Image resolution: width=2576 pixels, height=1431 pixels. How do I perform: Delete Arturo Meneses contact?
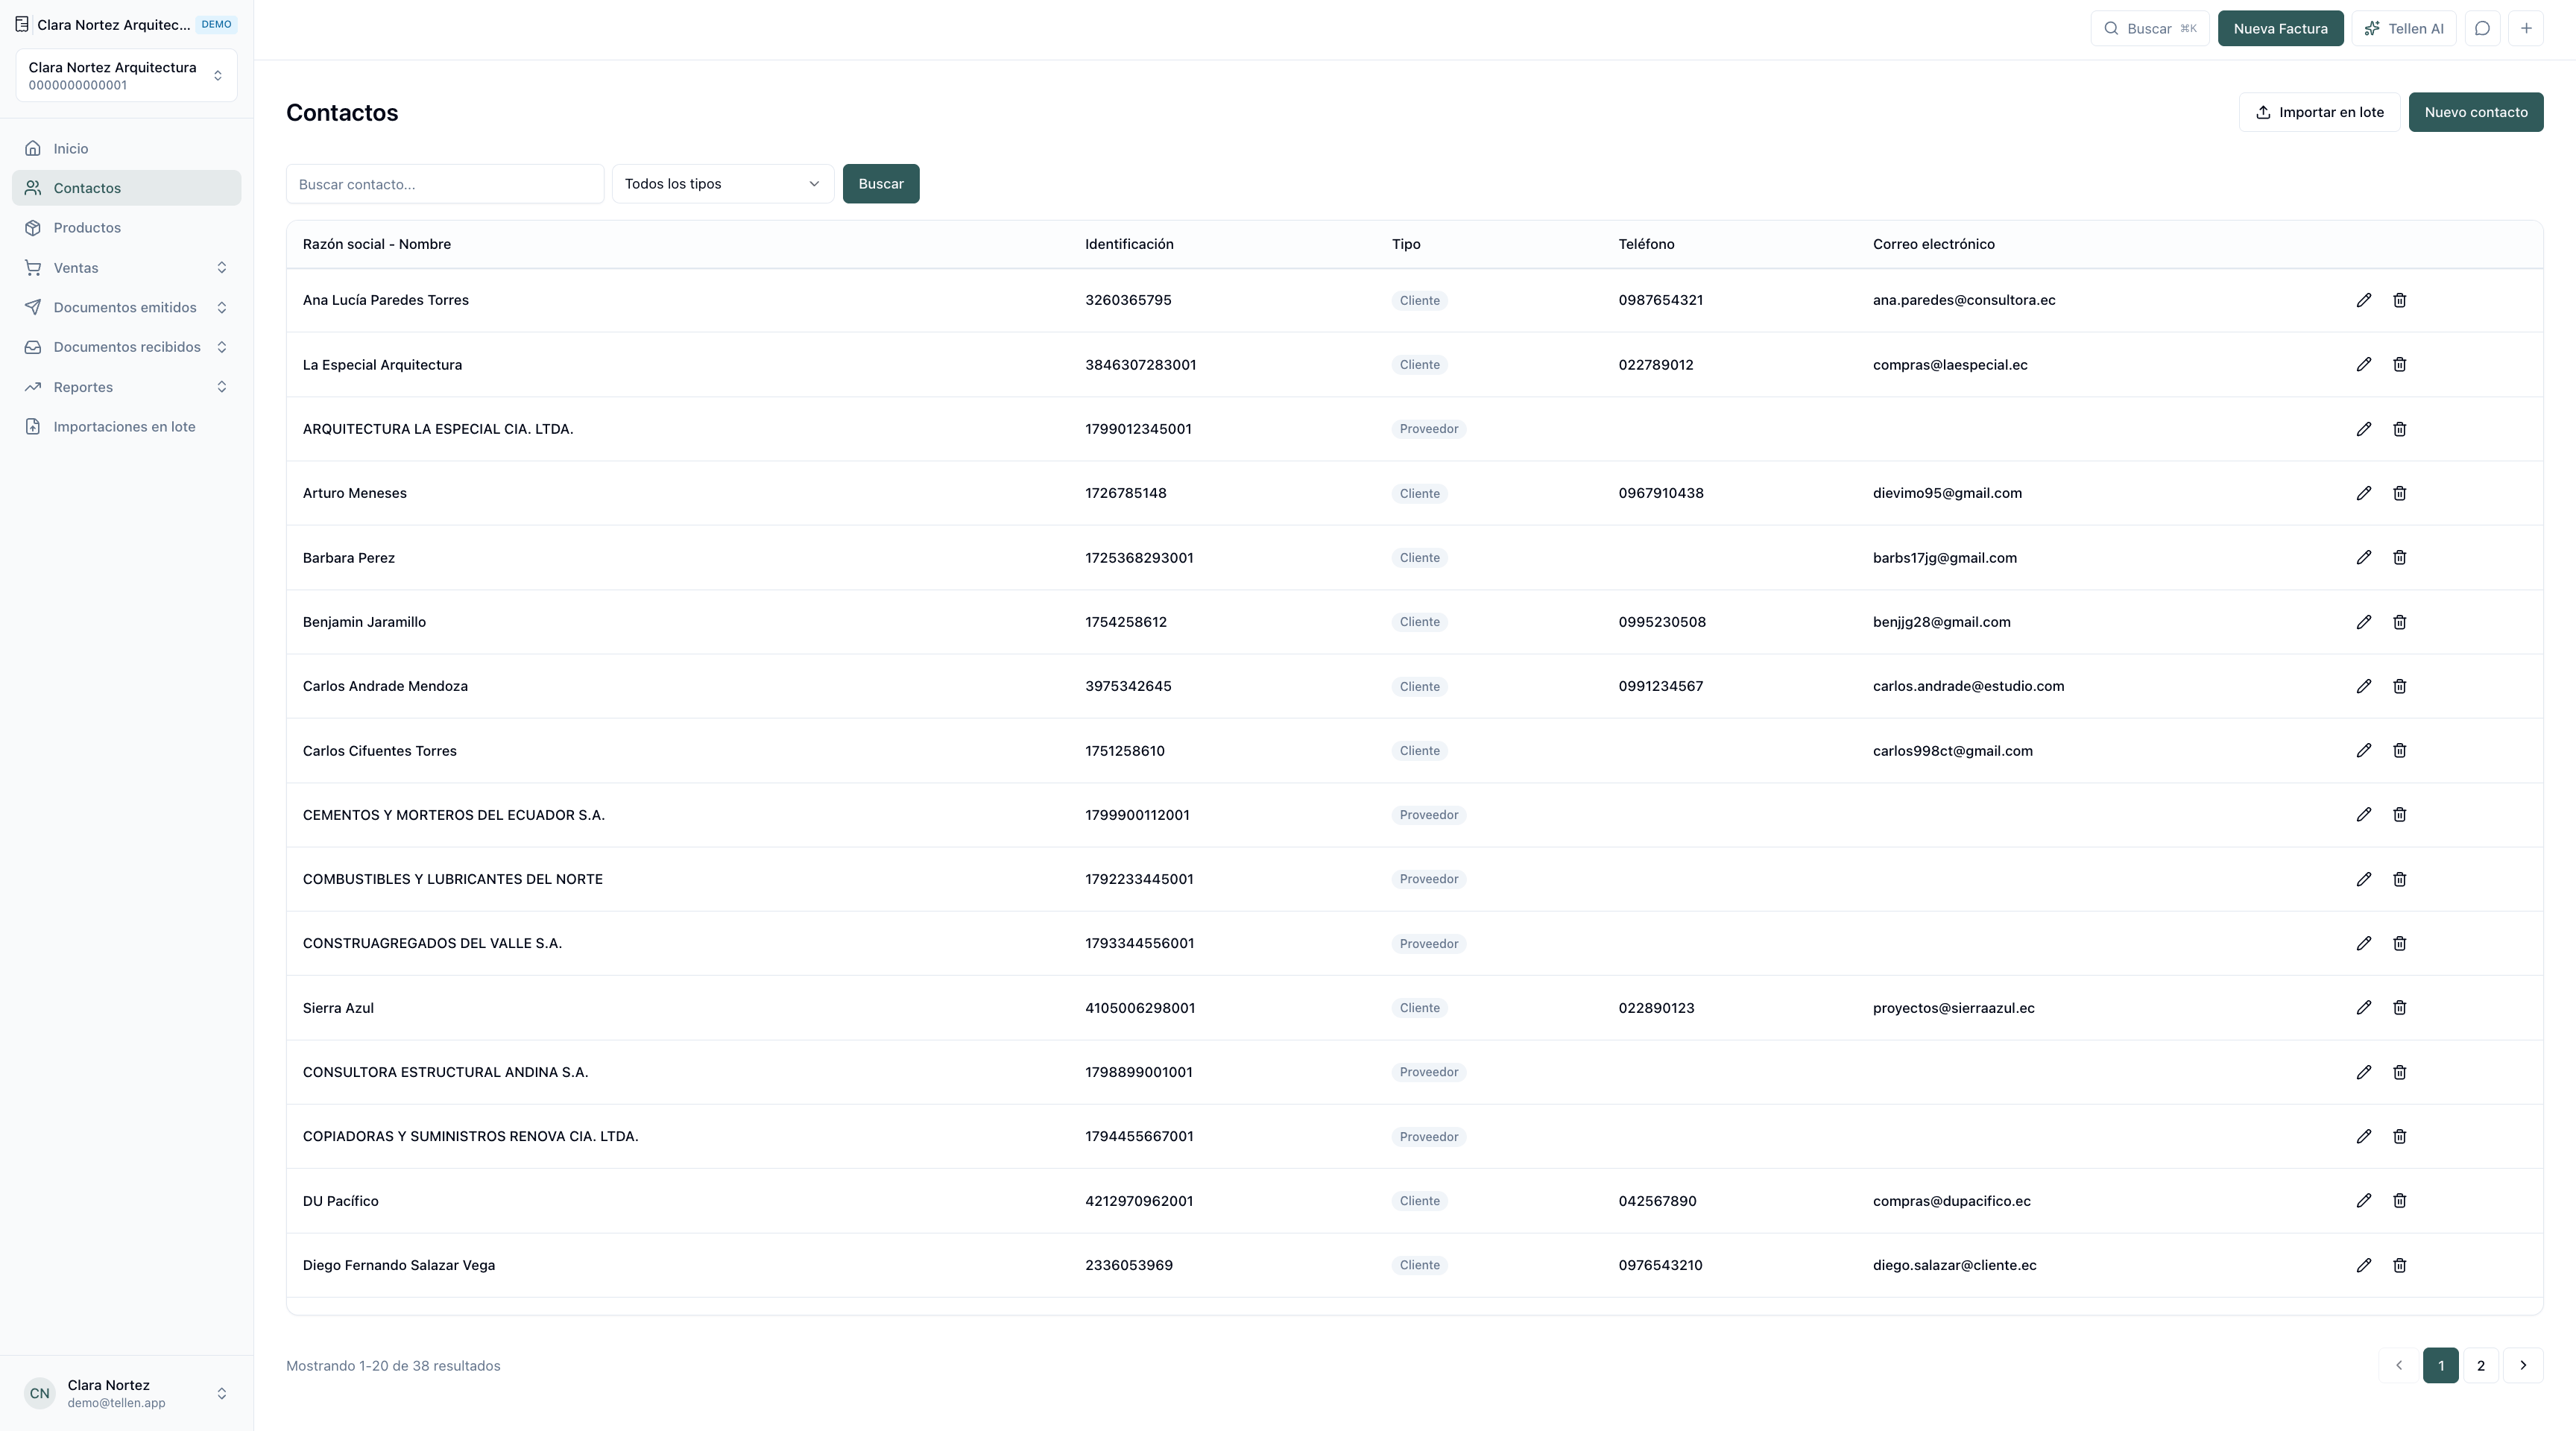pyautogui.click(x=2399, y=493)
